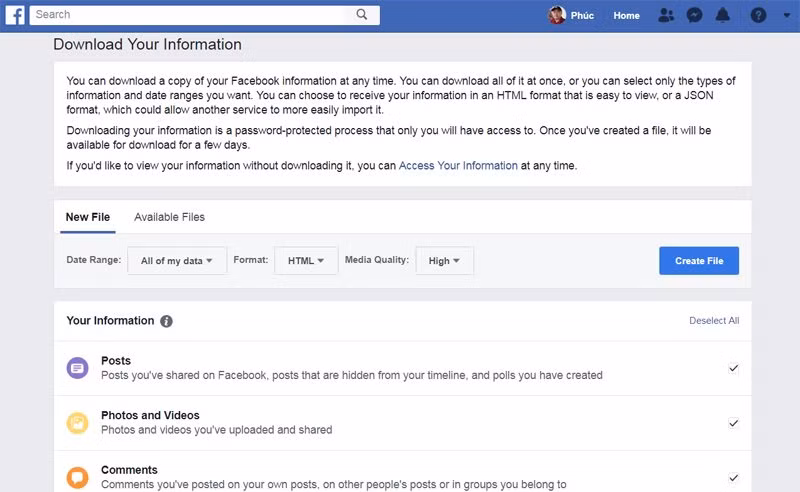Screen dimensions: 800x492
Task: Click the Create File button
Action: tap(699, 261)
